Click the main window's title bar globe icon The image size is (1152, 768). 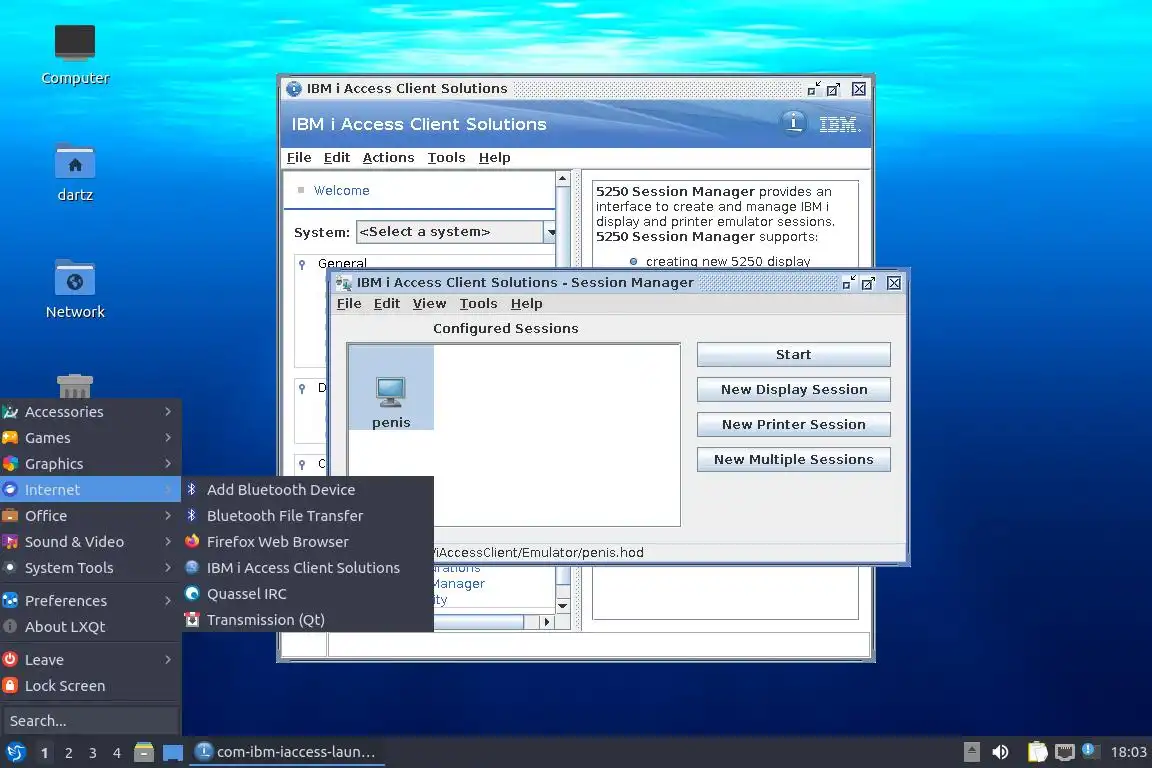coord(294,89)
